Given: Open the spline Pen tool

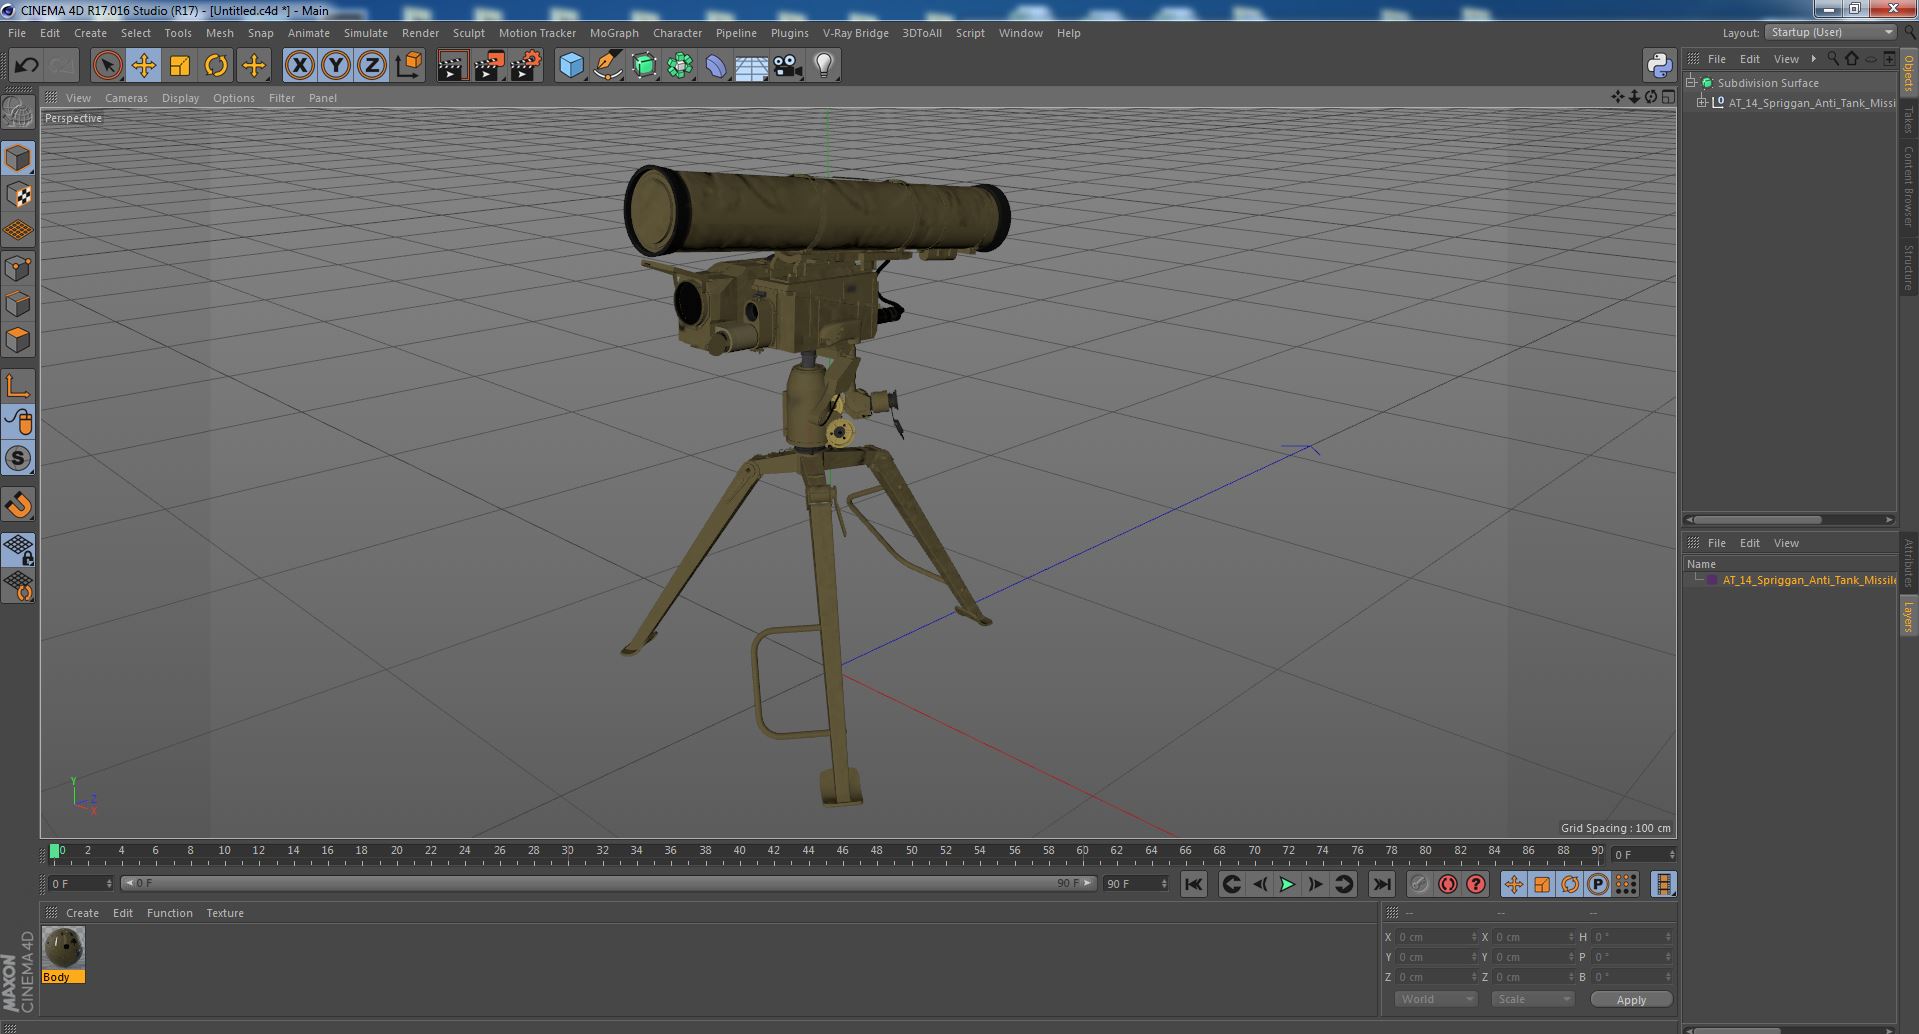Looking at the screenshot, I should [607, 66].
